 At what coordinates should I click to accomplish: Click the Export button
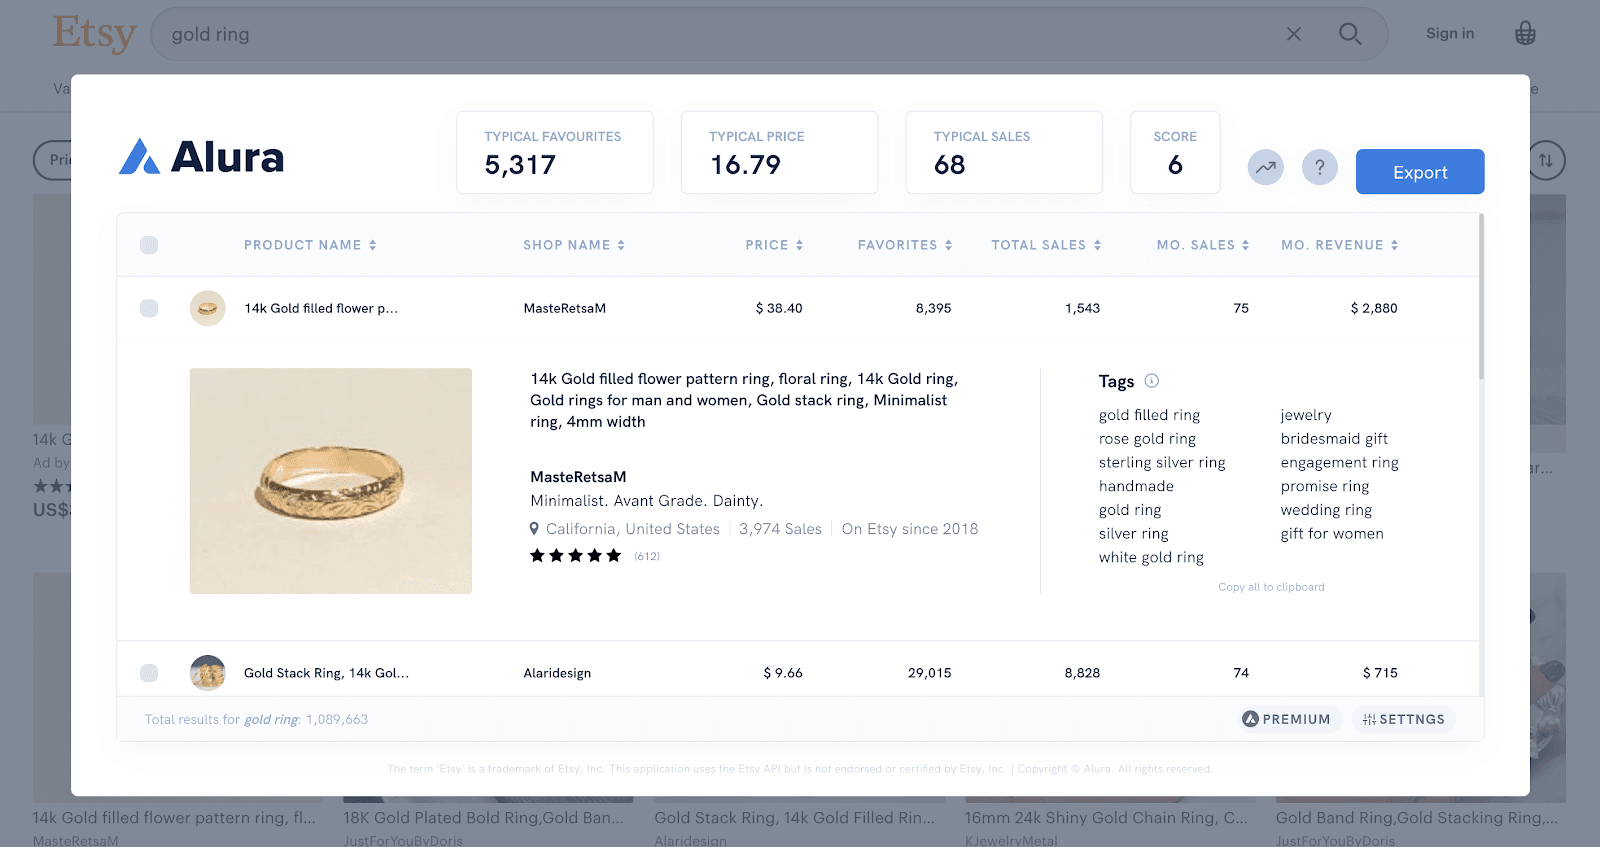[1420, 172]
